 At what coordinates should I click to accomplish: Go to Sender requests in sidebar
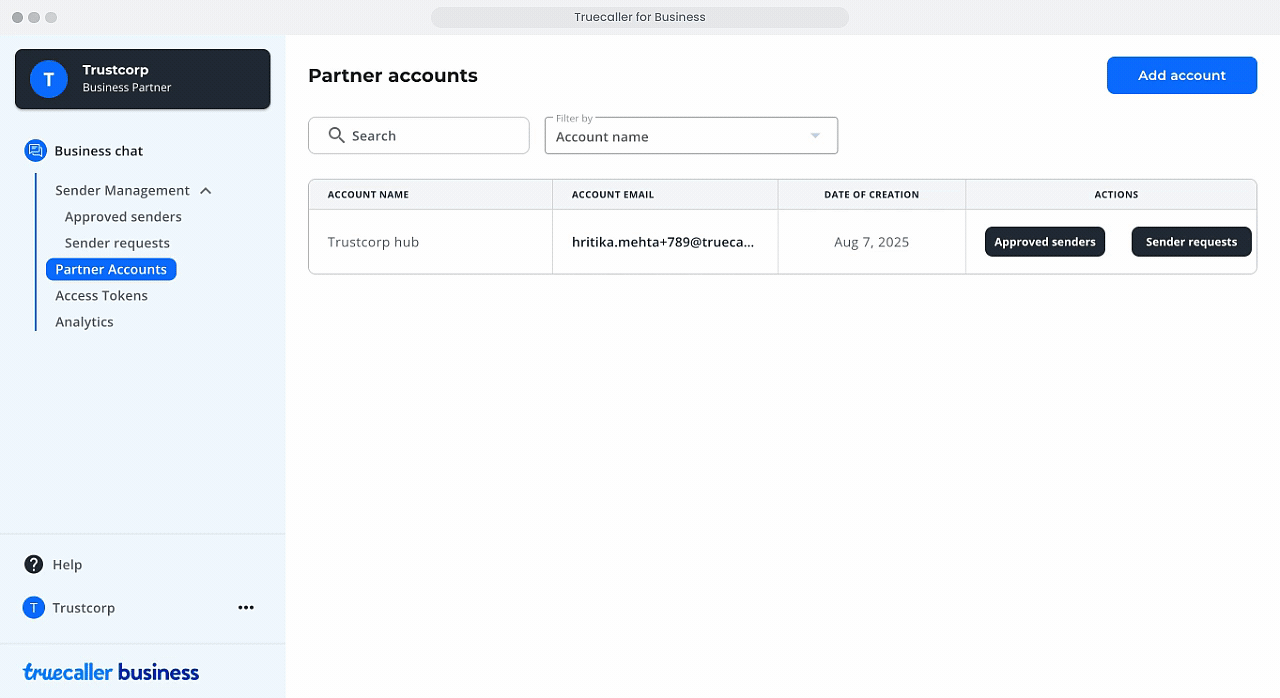[117, 243]
